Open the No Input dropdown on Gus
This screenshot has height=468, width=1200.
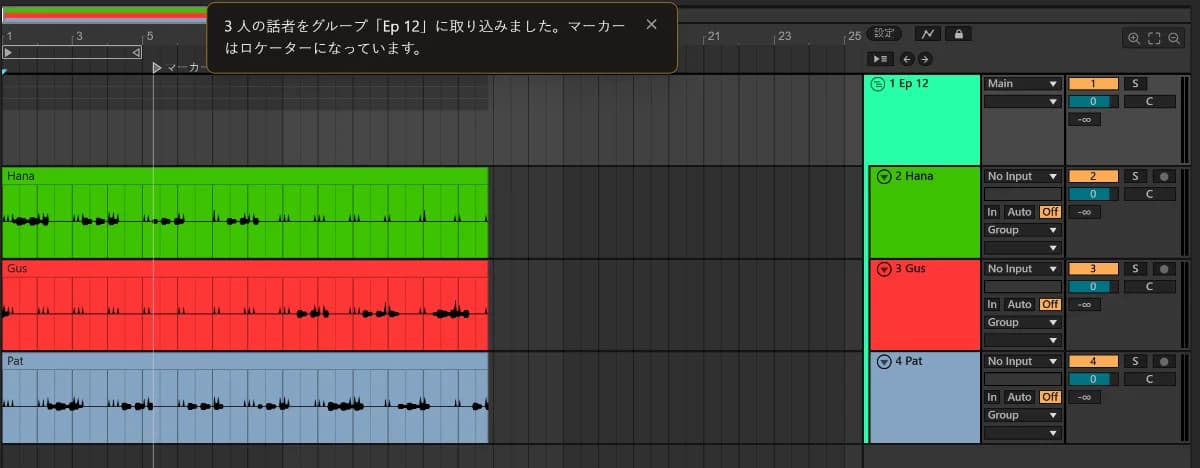tap(1022, 269)
